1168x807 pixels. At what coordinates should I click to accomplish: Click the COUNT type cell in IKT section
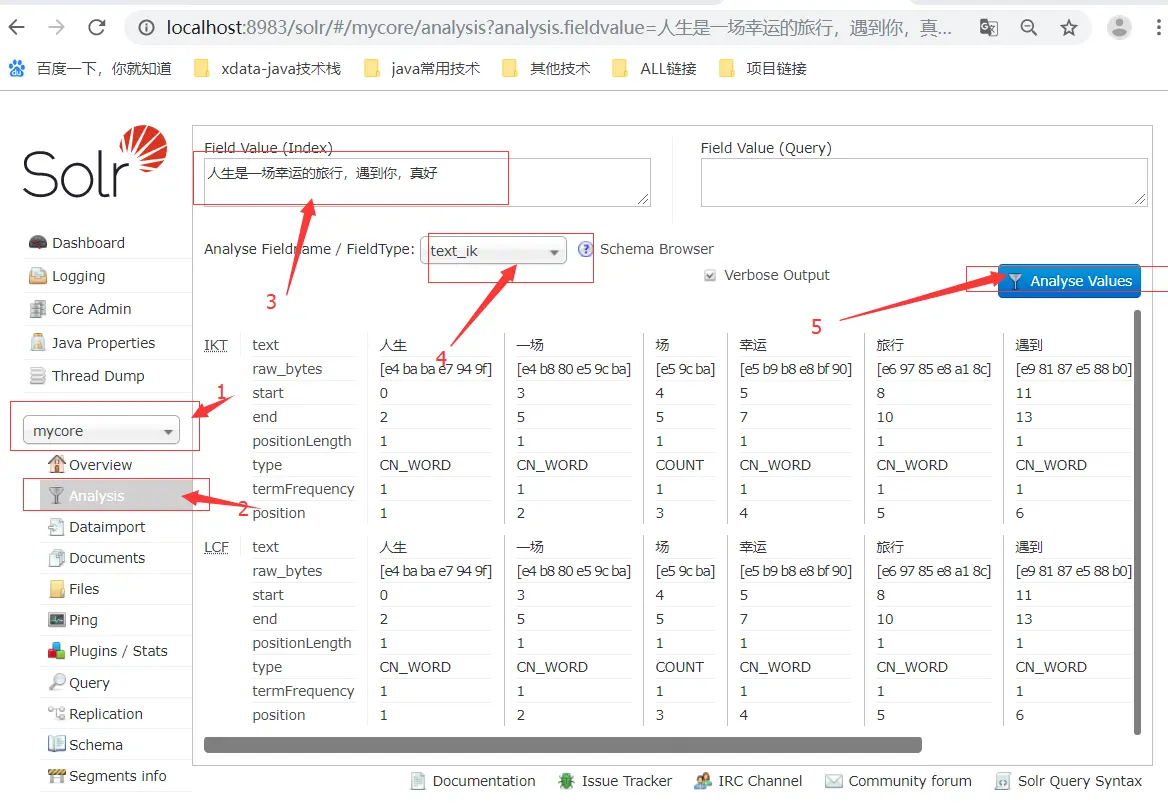(679, 465)
